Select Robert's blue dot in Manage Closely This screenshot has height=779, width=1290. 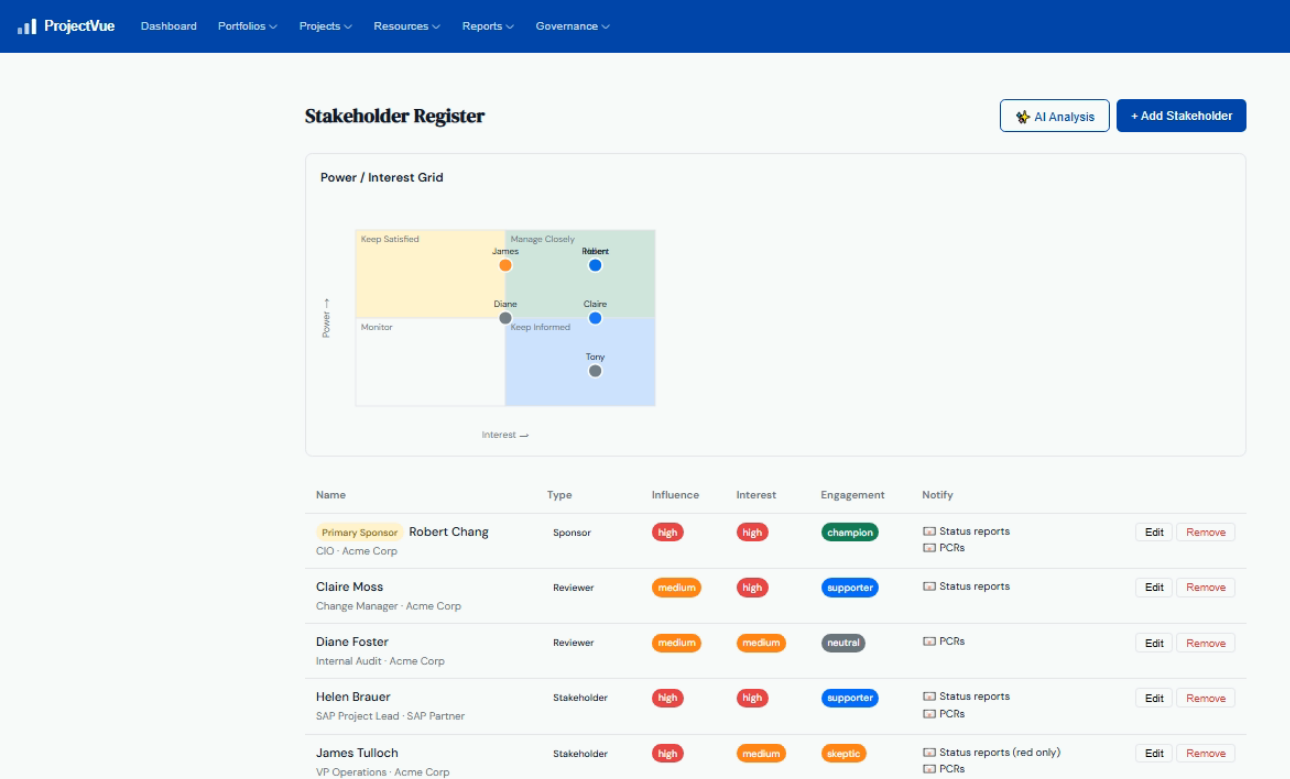595,265
